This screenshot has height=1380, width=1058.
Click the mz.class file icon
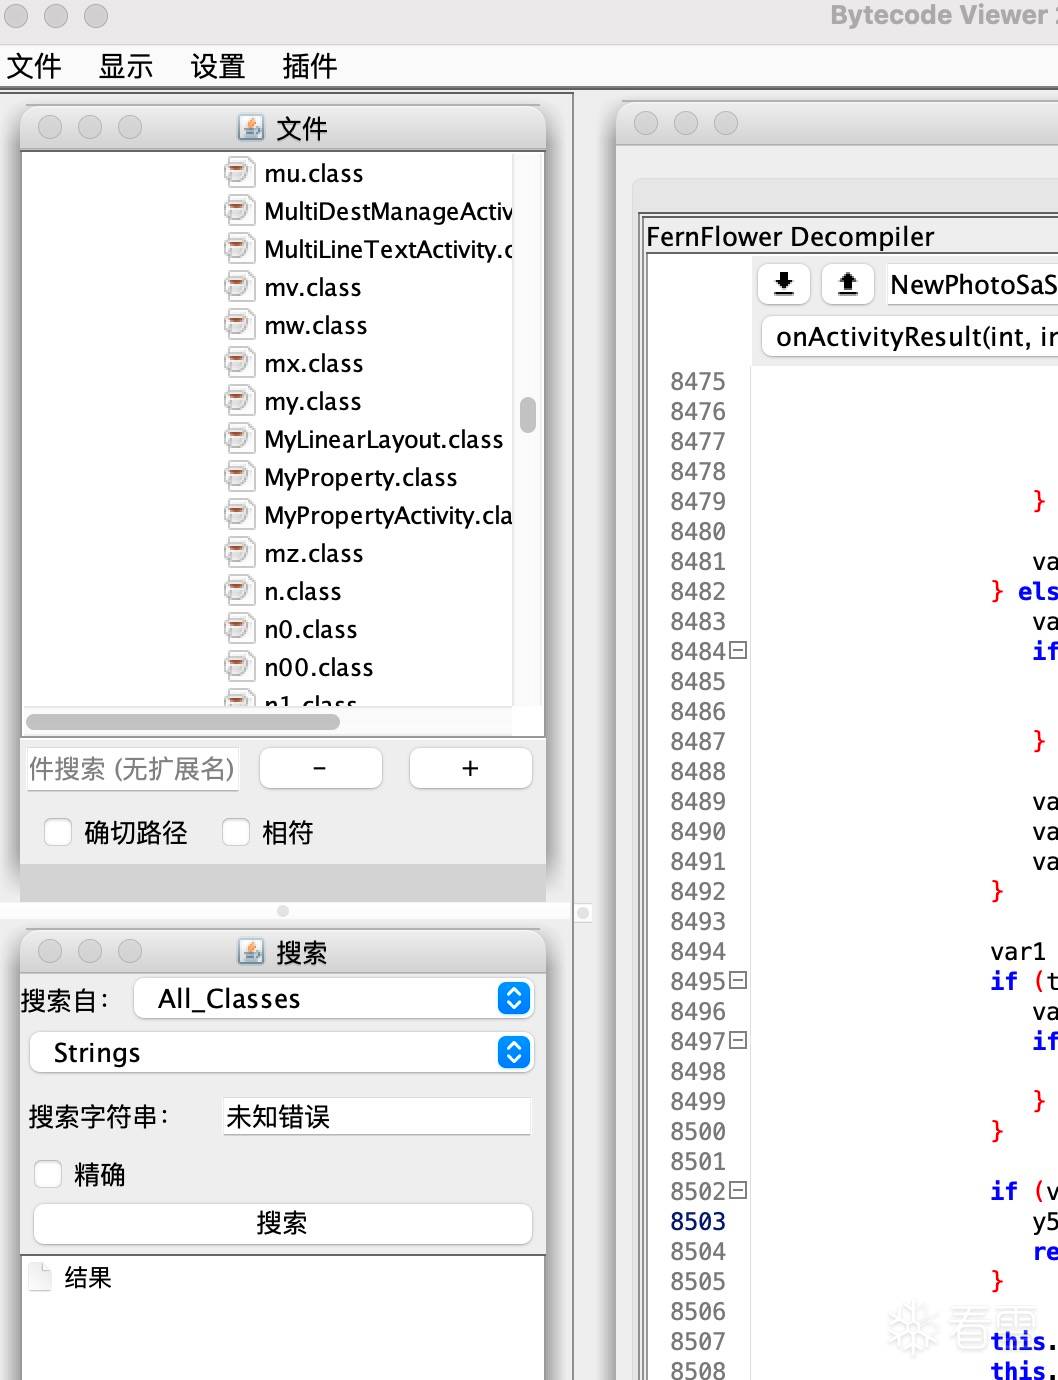(238, 553)
